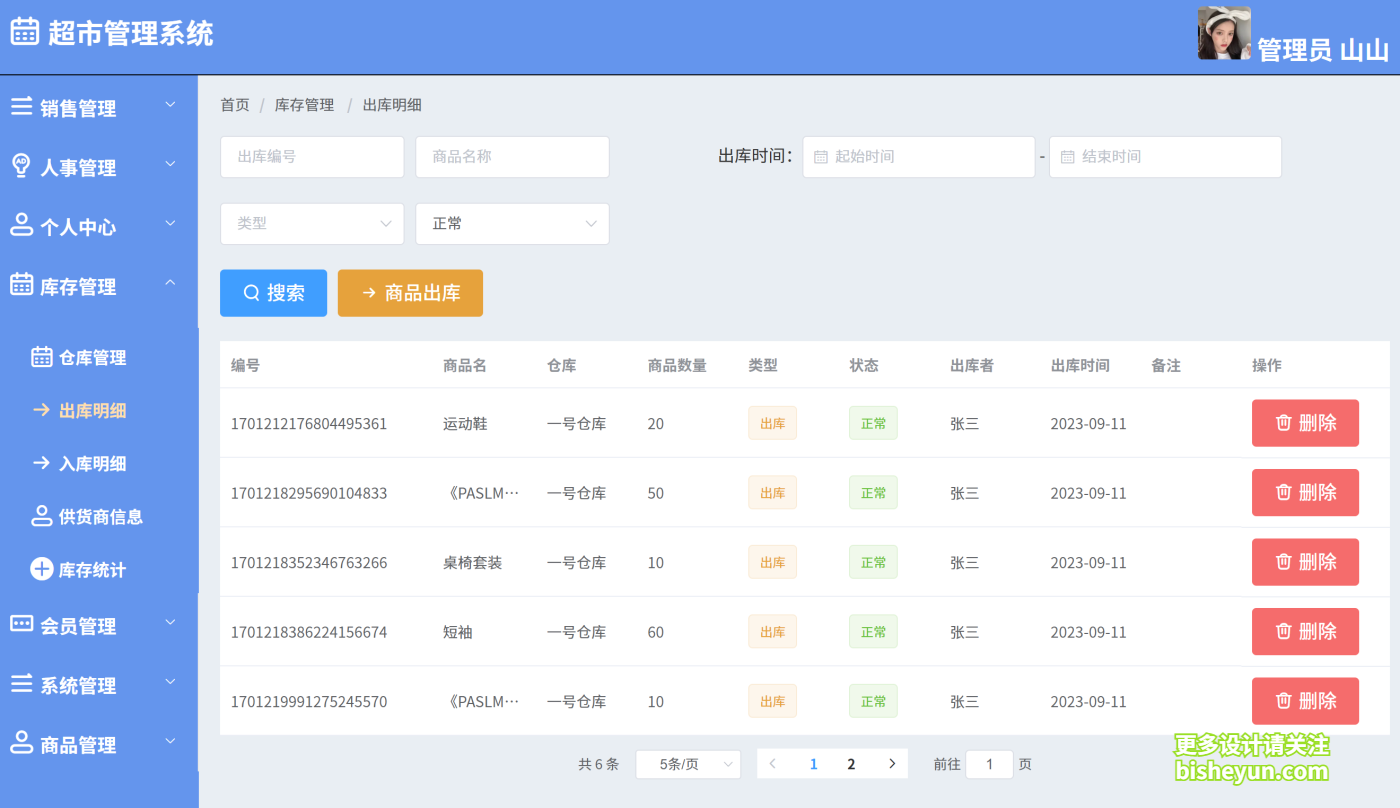Click the 前往 page number input
Image resolution: width=1400 pixels, height=808 pixels.
[989, 764]
